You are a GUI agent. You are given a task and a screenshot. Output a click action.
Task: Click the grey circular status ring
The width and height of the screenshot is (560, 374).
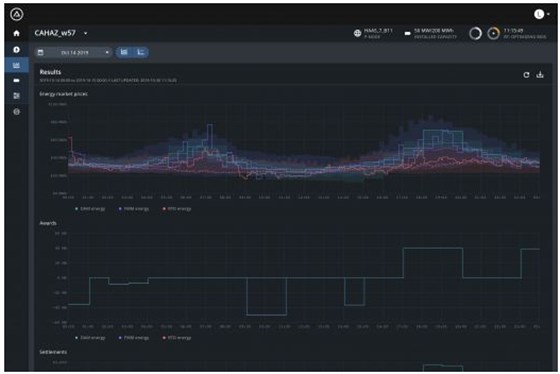click(x=475, y=33)
